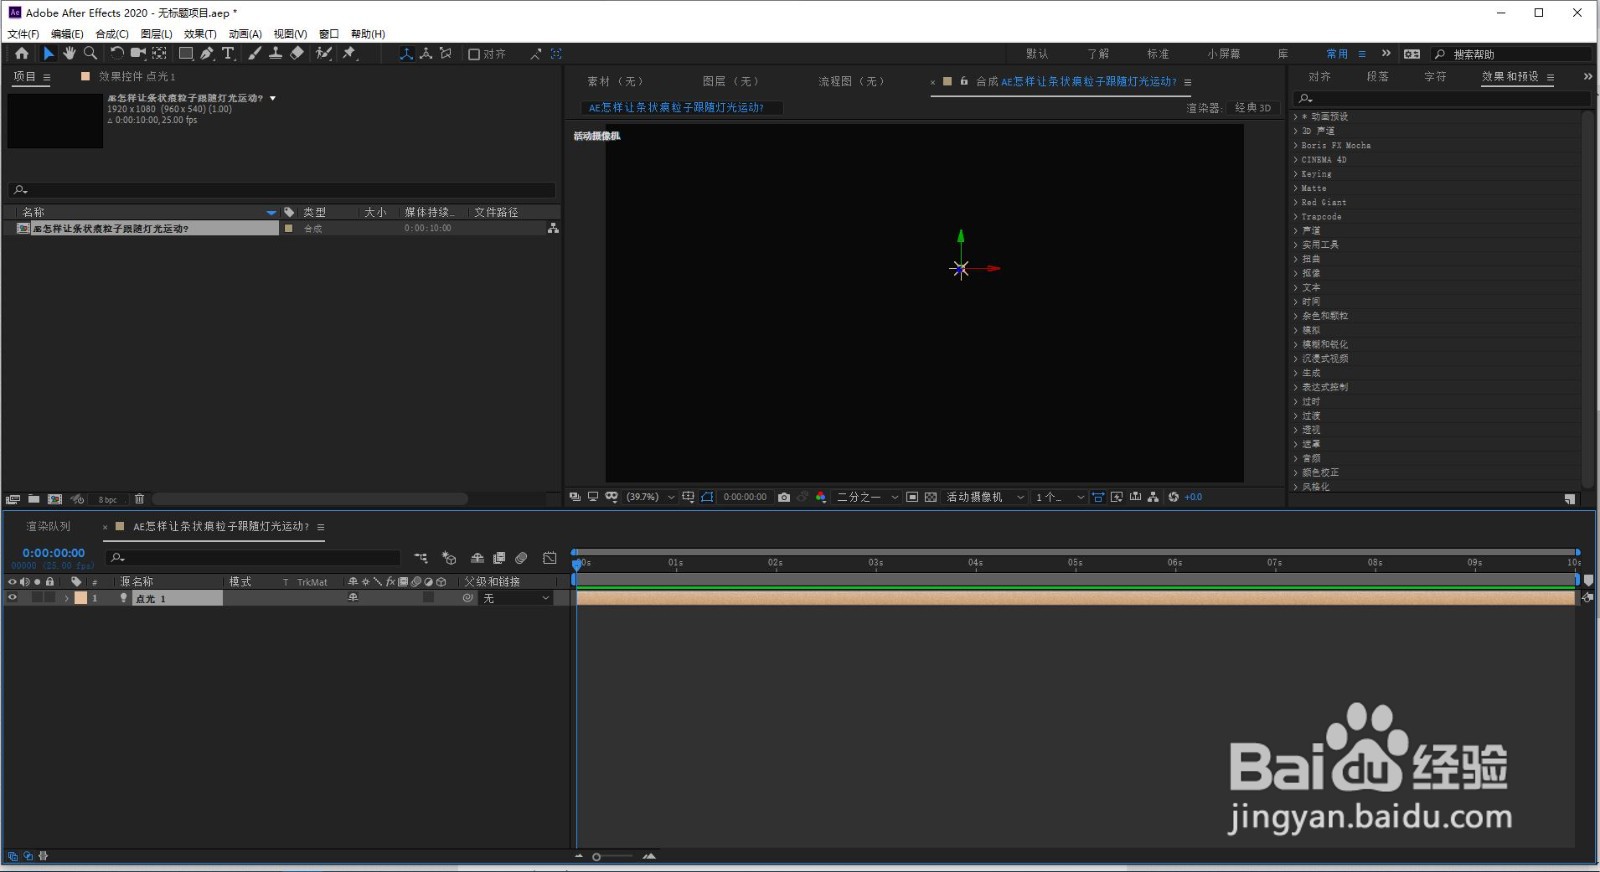1600x872 pixels.
Task: Enable the 对齐 snapping checkbox
Action: click(x=473, y=54)
